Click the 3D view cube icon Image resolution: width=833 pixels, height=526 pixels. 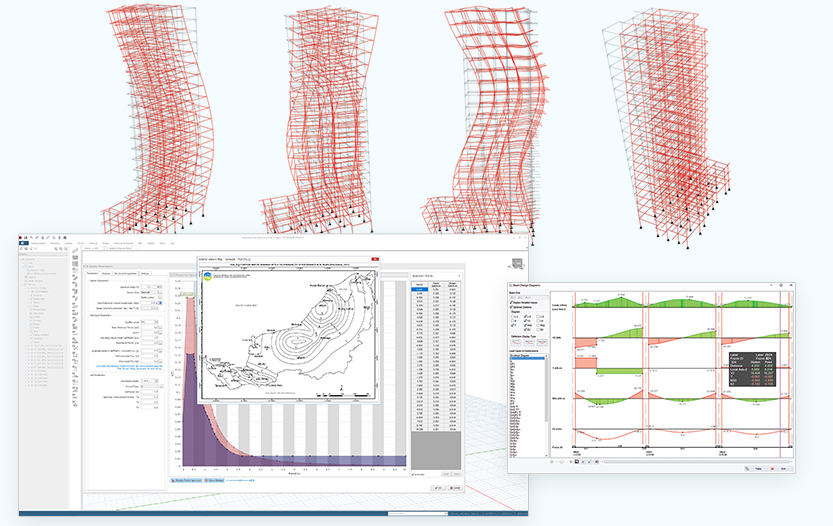coord(517,264)
